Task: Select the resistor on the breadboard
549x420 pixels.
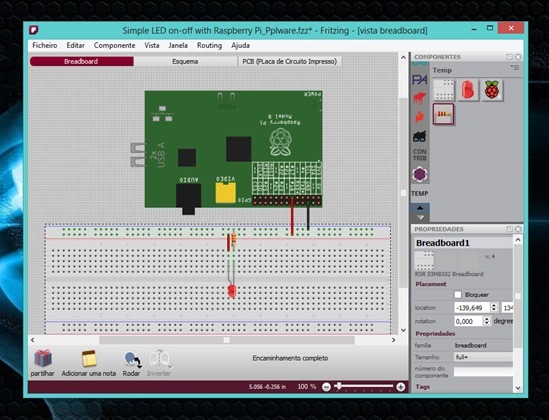Action: [234, 239]
